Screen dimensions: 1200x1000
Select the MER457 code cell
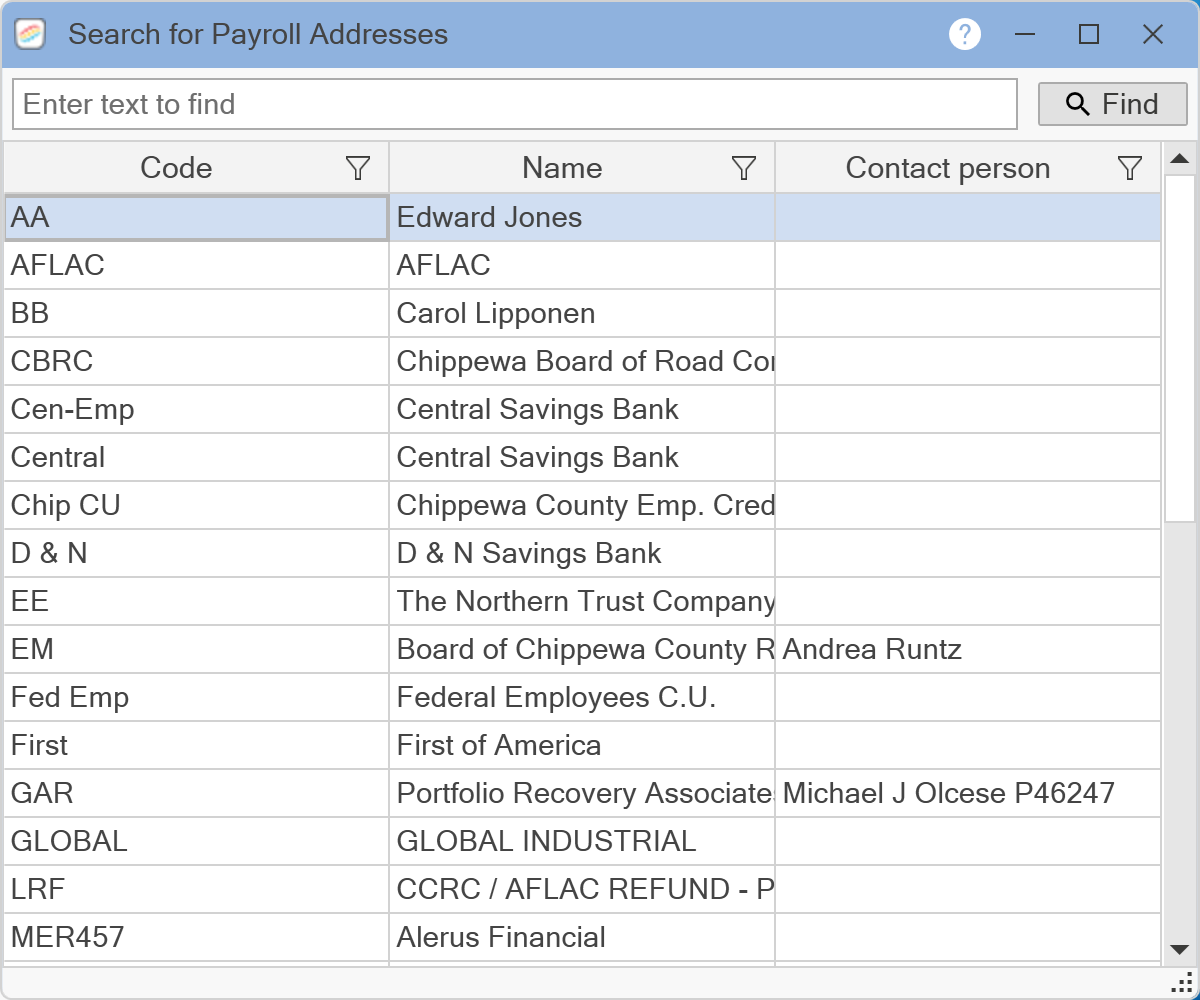pos(196,938)
